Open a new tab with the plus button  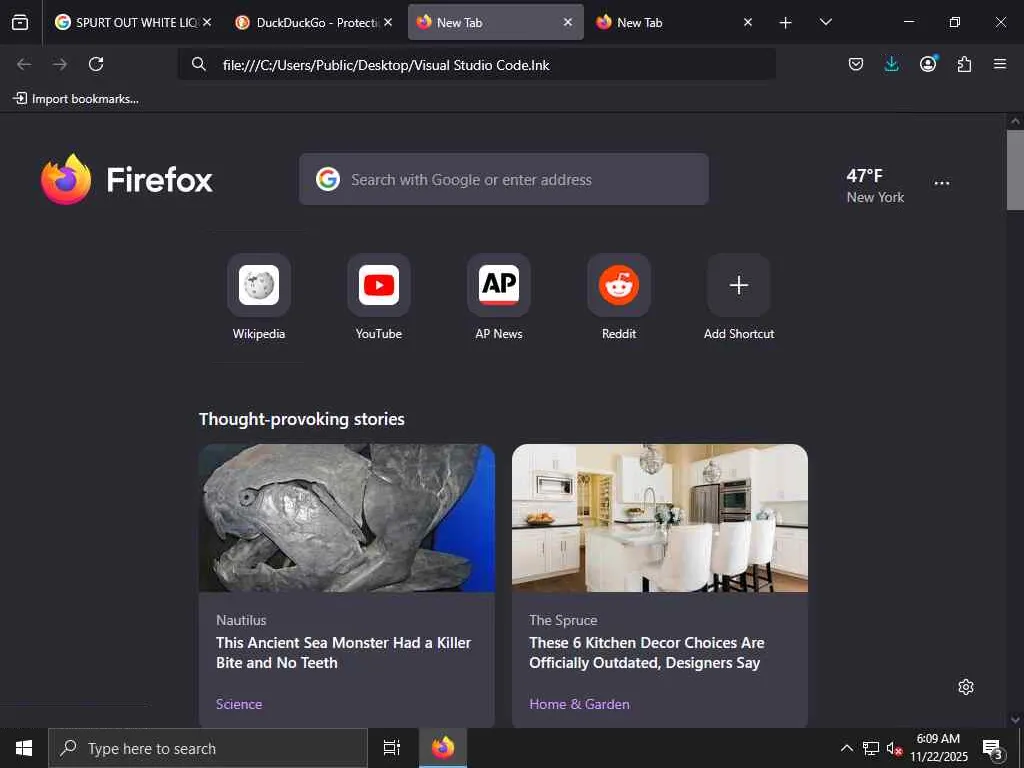coord(786,23)
